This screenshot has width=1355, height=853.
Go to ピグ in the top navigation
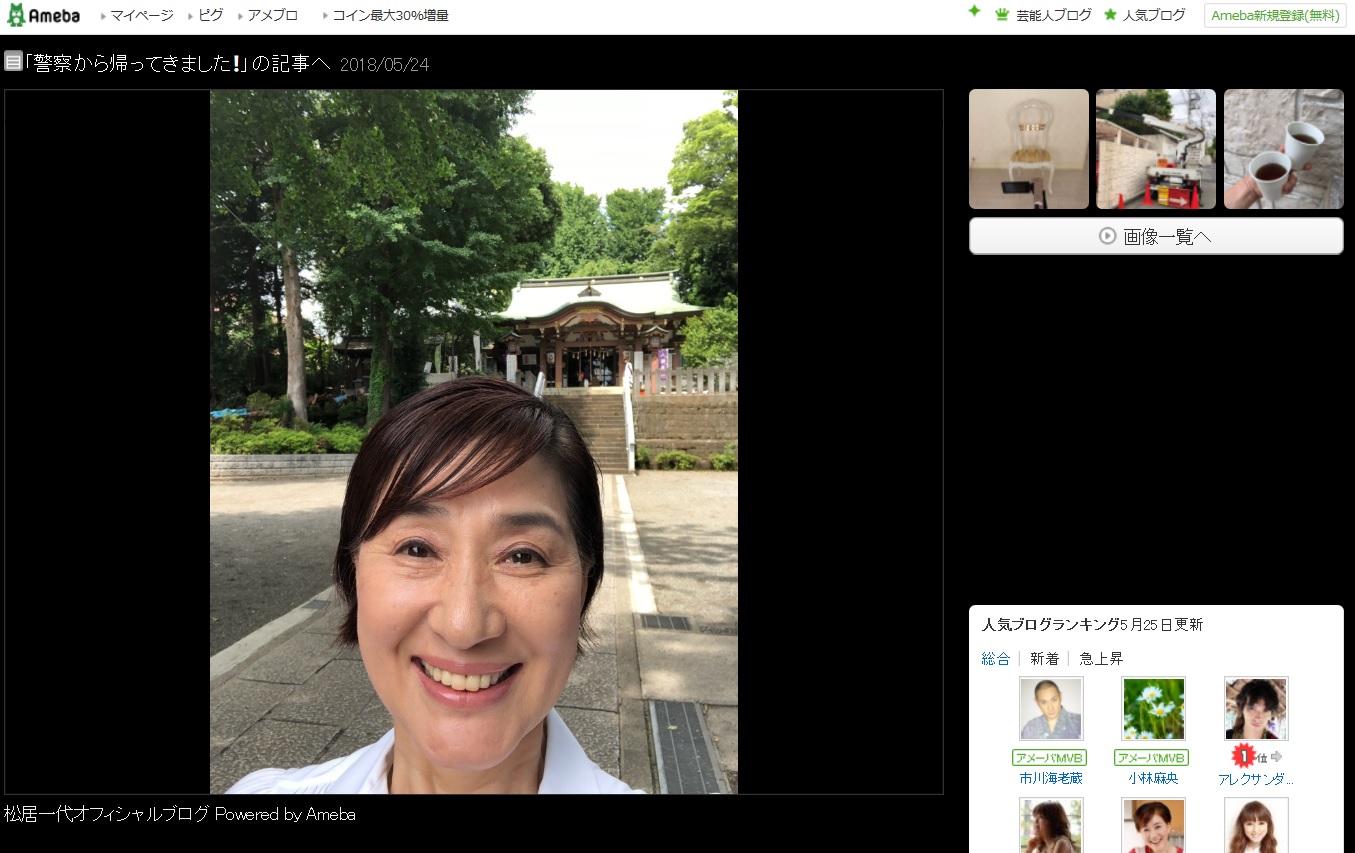[210, 15]
